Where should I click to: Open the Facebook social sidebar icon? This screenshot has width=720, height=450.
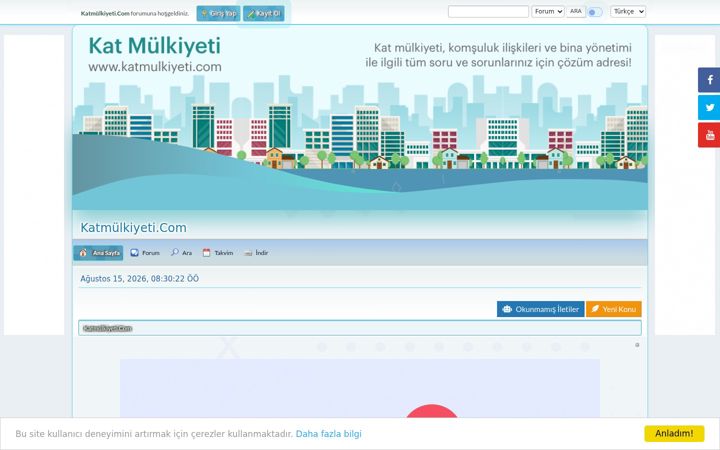coord(709,80)
